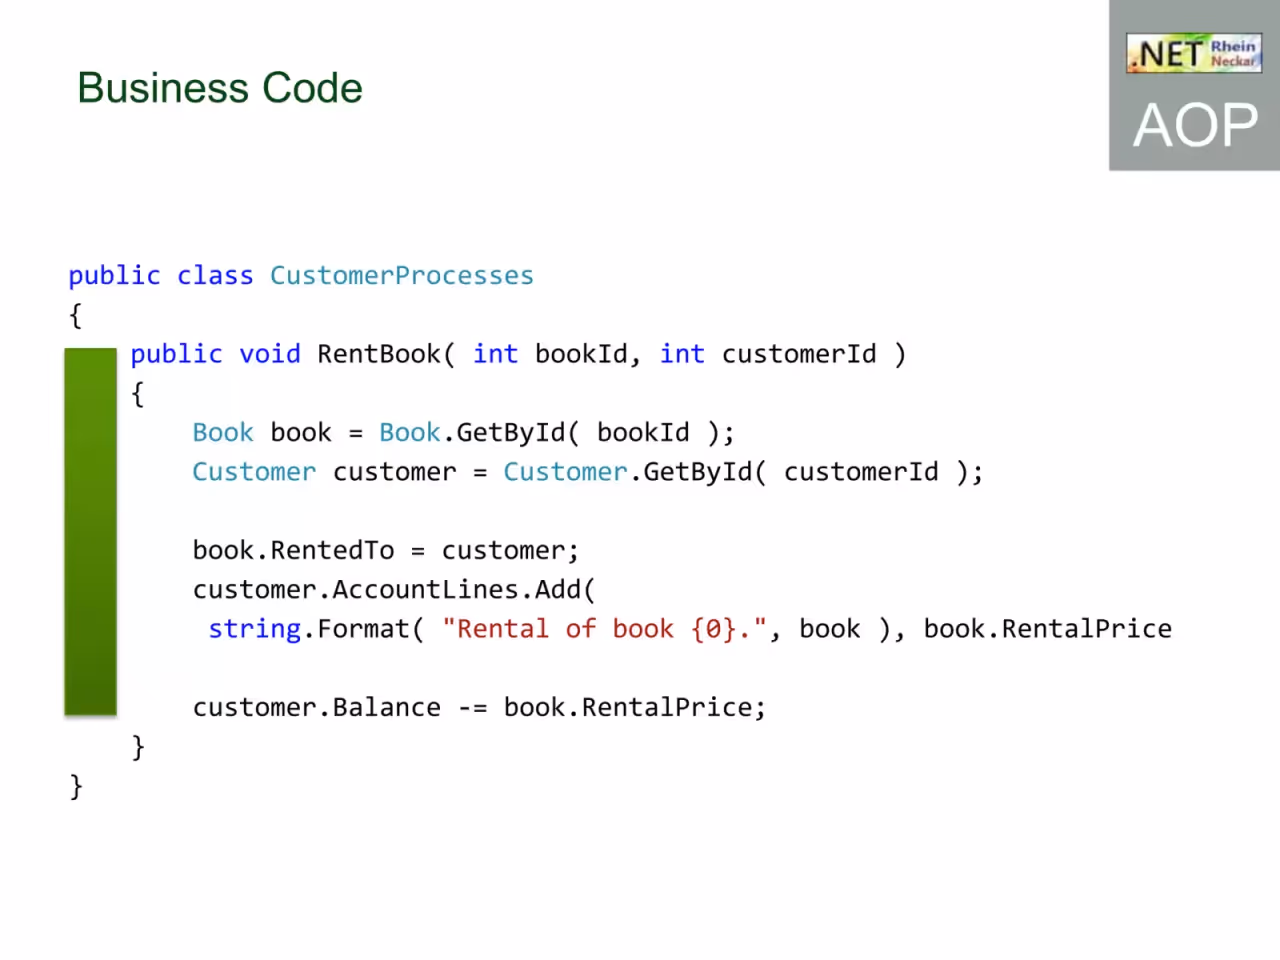Viewport: 1280px width, 960px height.
Task: Click the book.RentedTo assignment line
Action: [386, 551]
